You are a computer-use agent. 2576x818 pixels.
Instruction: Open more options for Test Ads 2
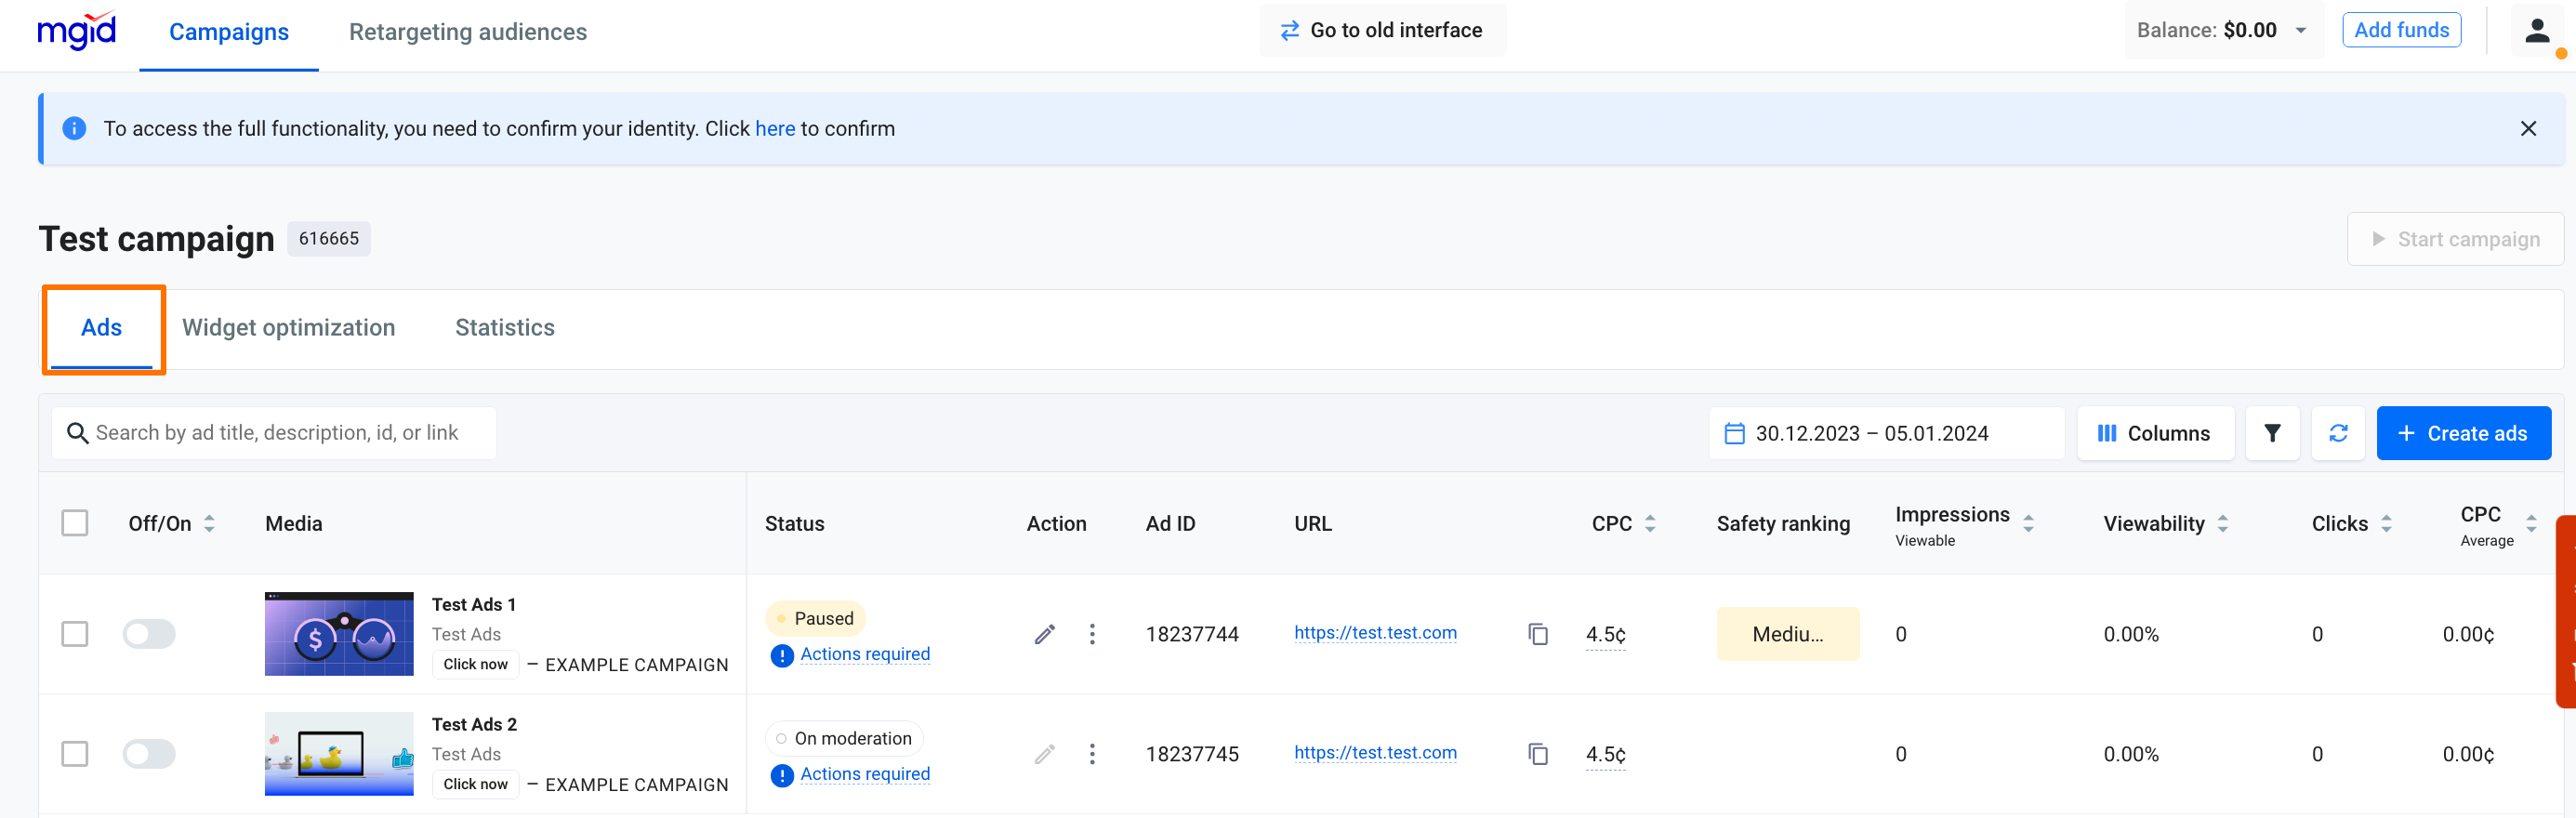pos(1091,754)
